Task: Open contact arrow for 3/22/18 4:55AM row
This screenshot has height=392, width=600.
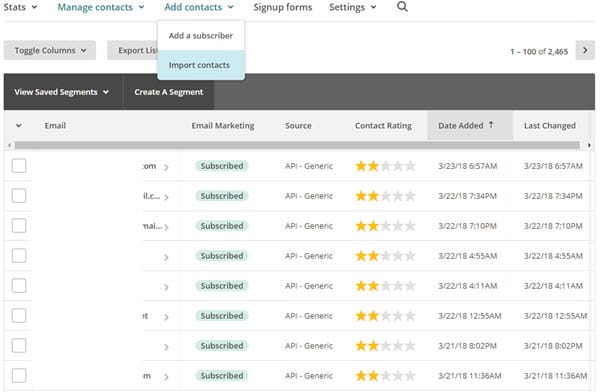Action: tap(166, 257)
